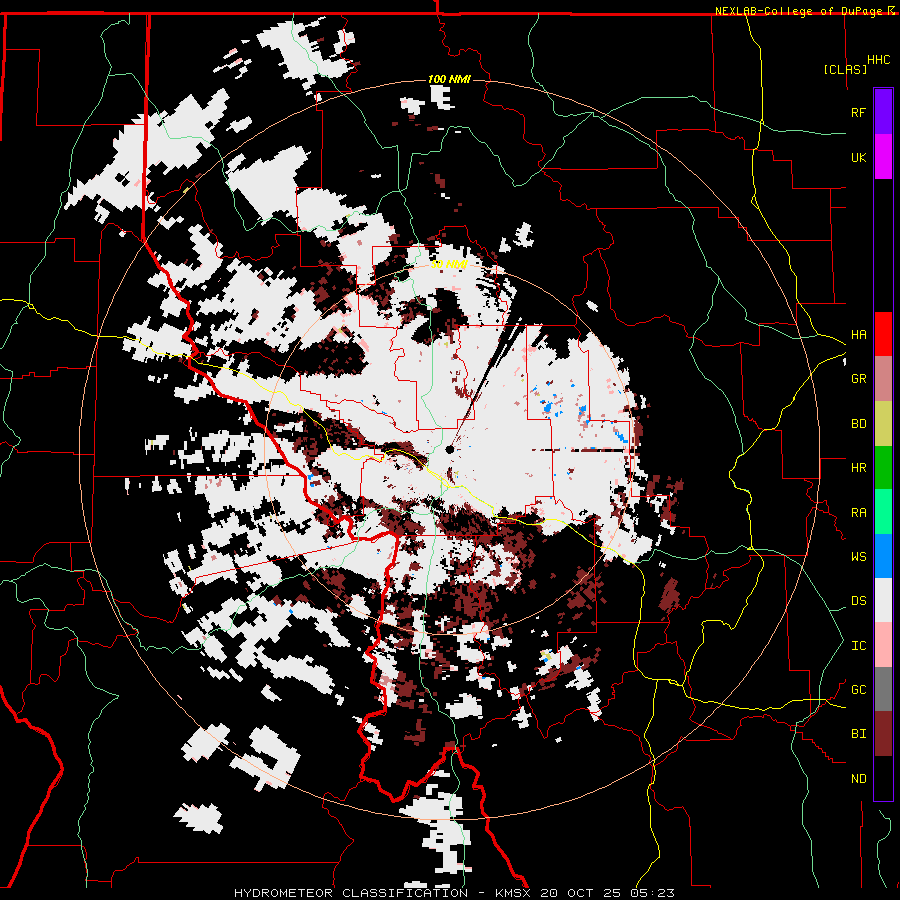This screenshot has height=900, width=900.
Task: Click the [CLAS] units label
Action: pyautogui.click(x=845, y=69)
